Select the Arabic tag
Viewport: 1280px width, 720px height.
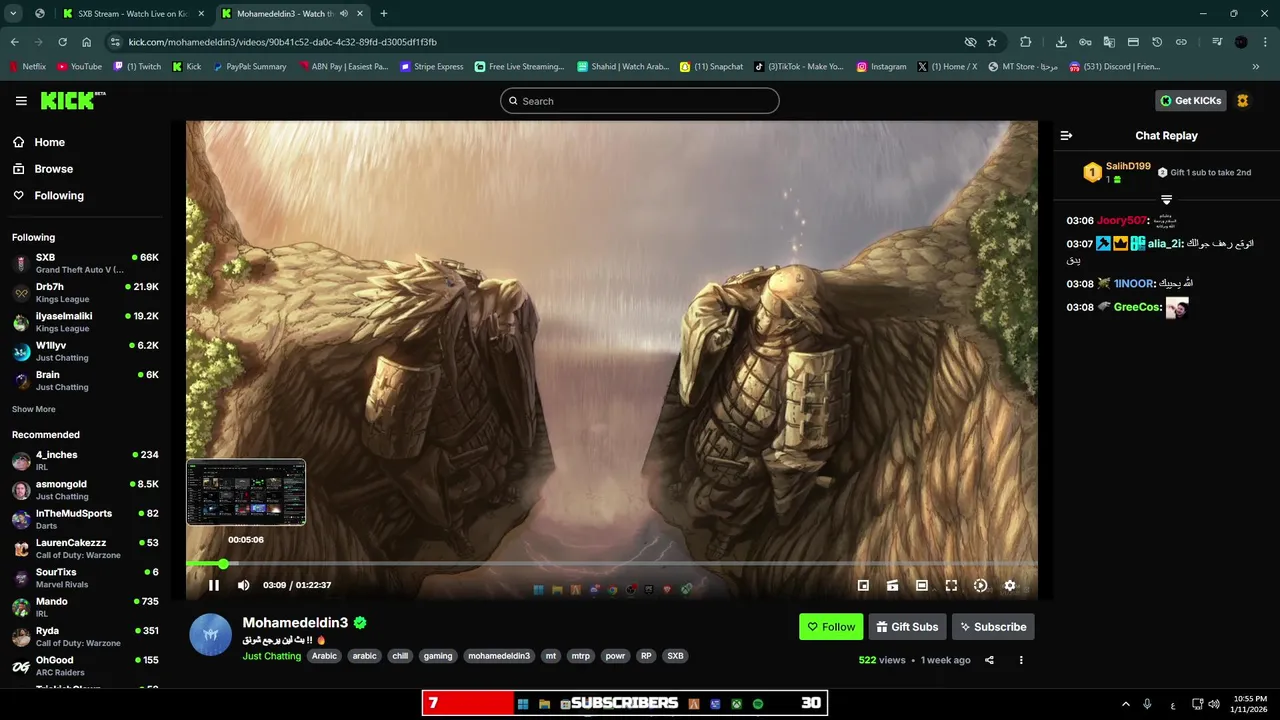(x=324, y=656)
